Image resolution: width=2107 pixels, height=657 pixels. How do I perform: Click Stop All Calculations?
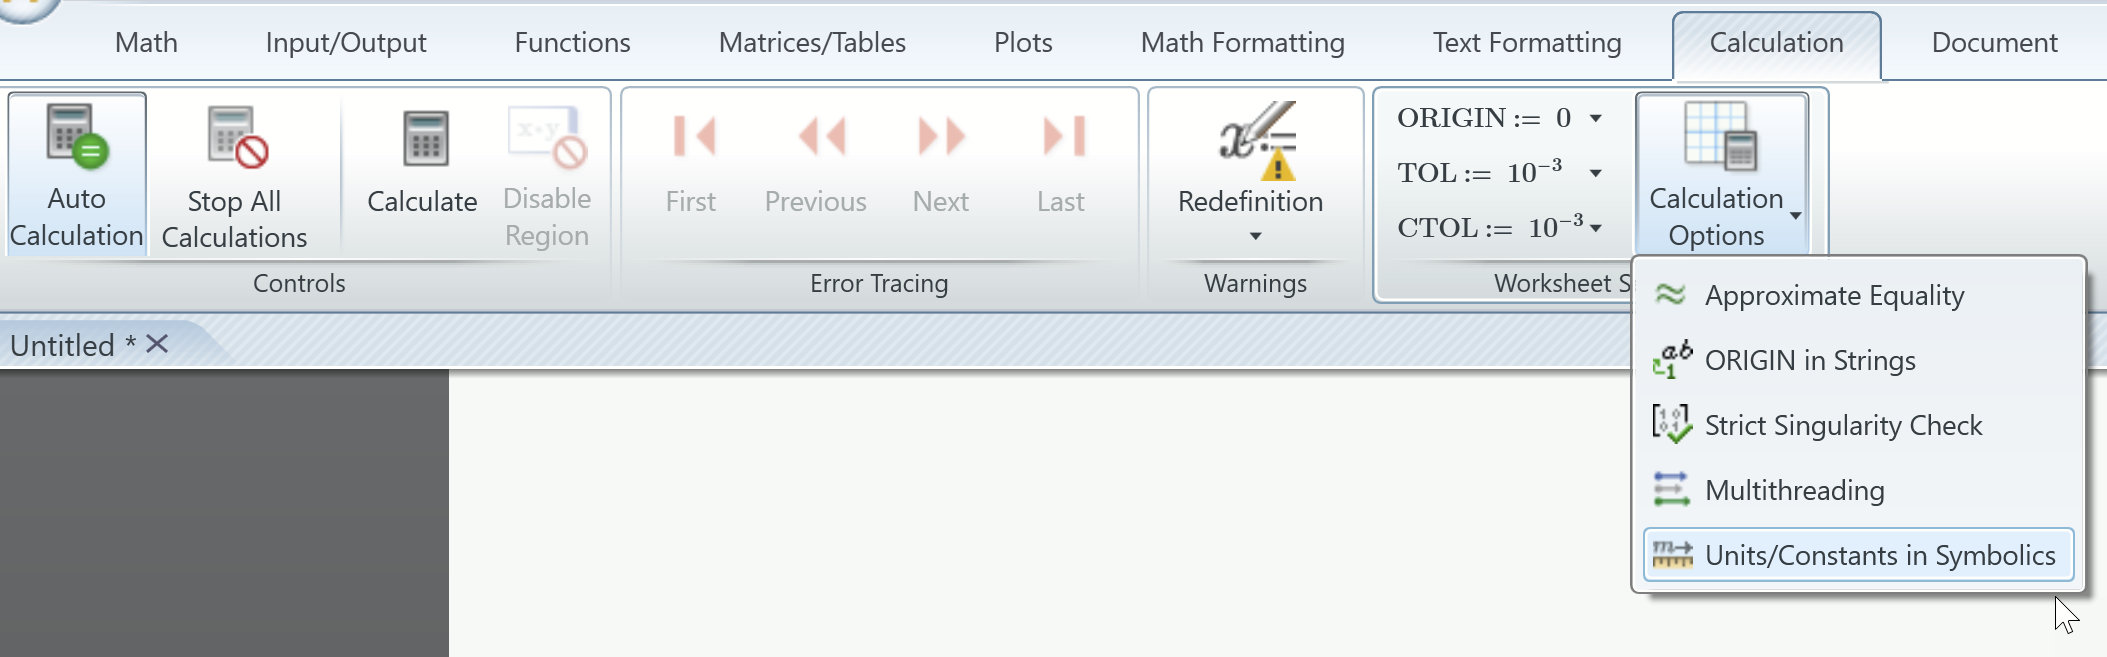(233, 175)
